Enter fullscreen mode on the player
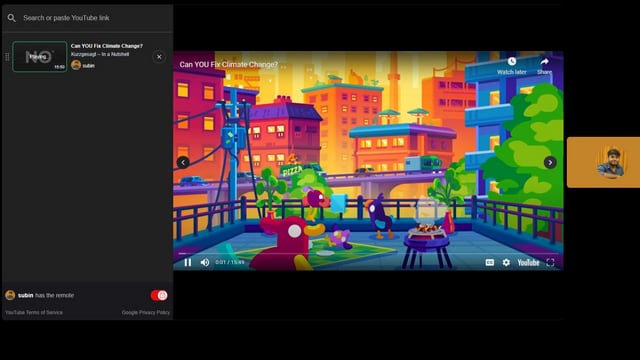640x360 pixels. coord(550,262)
